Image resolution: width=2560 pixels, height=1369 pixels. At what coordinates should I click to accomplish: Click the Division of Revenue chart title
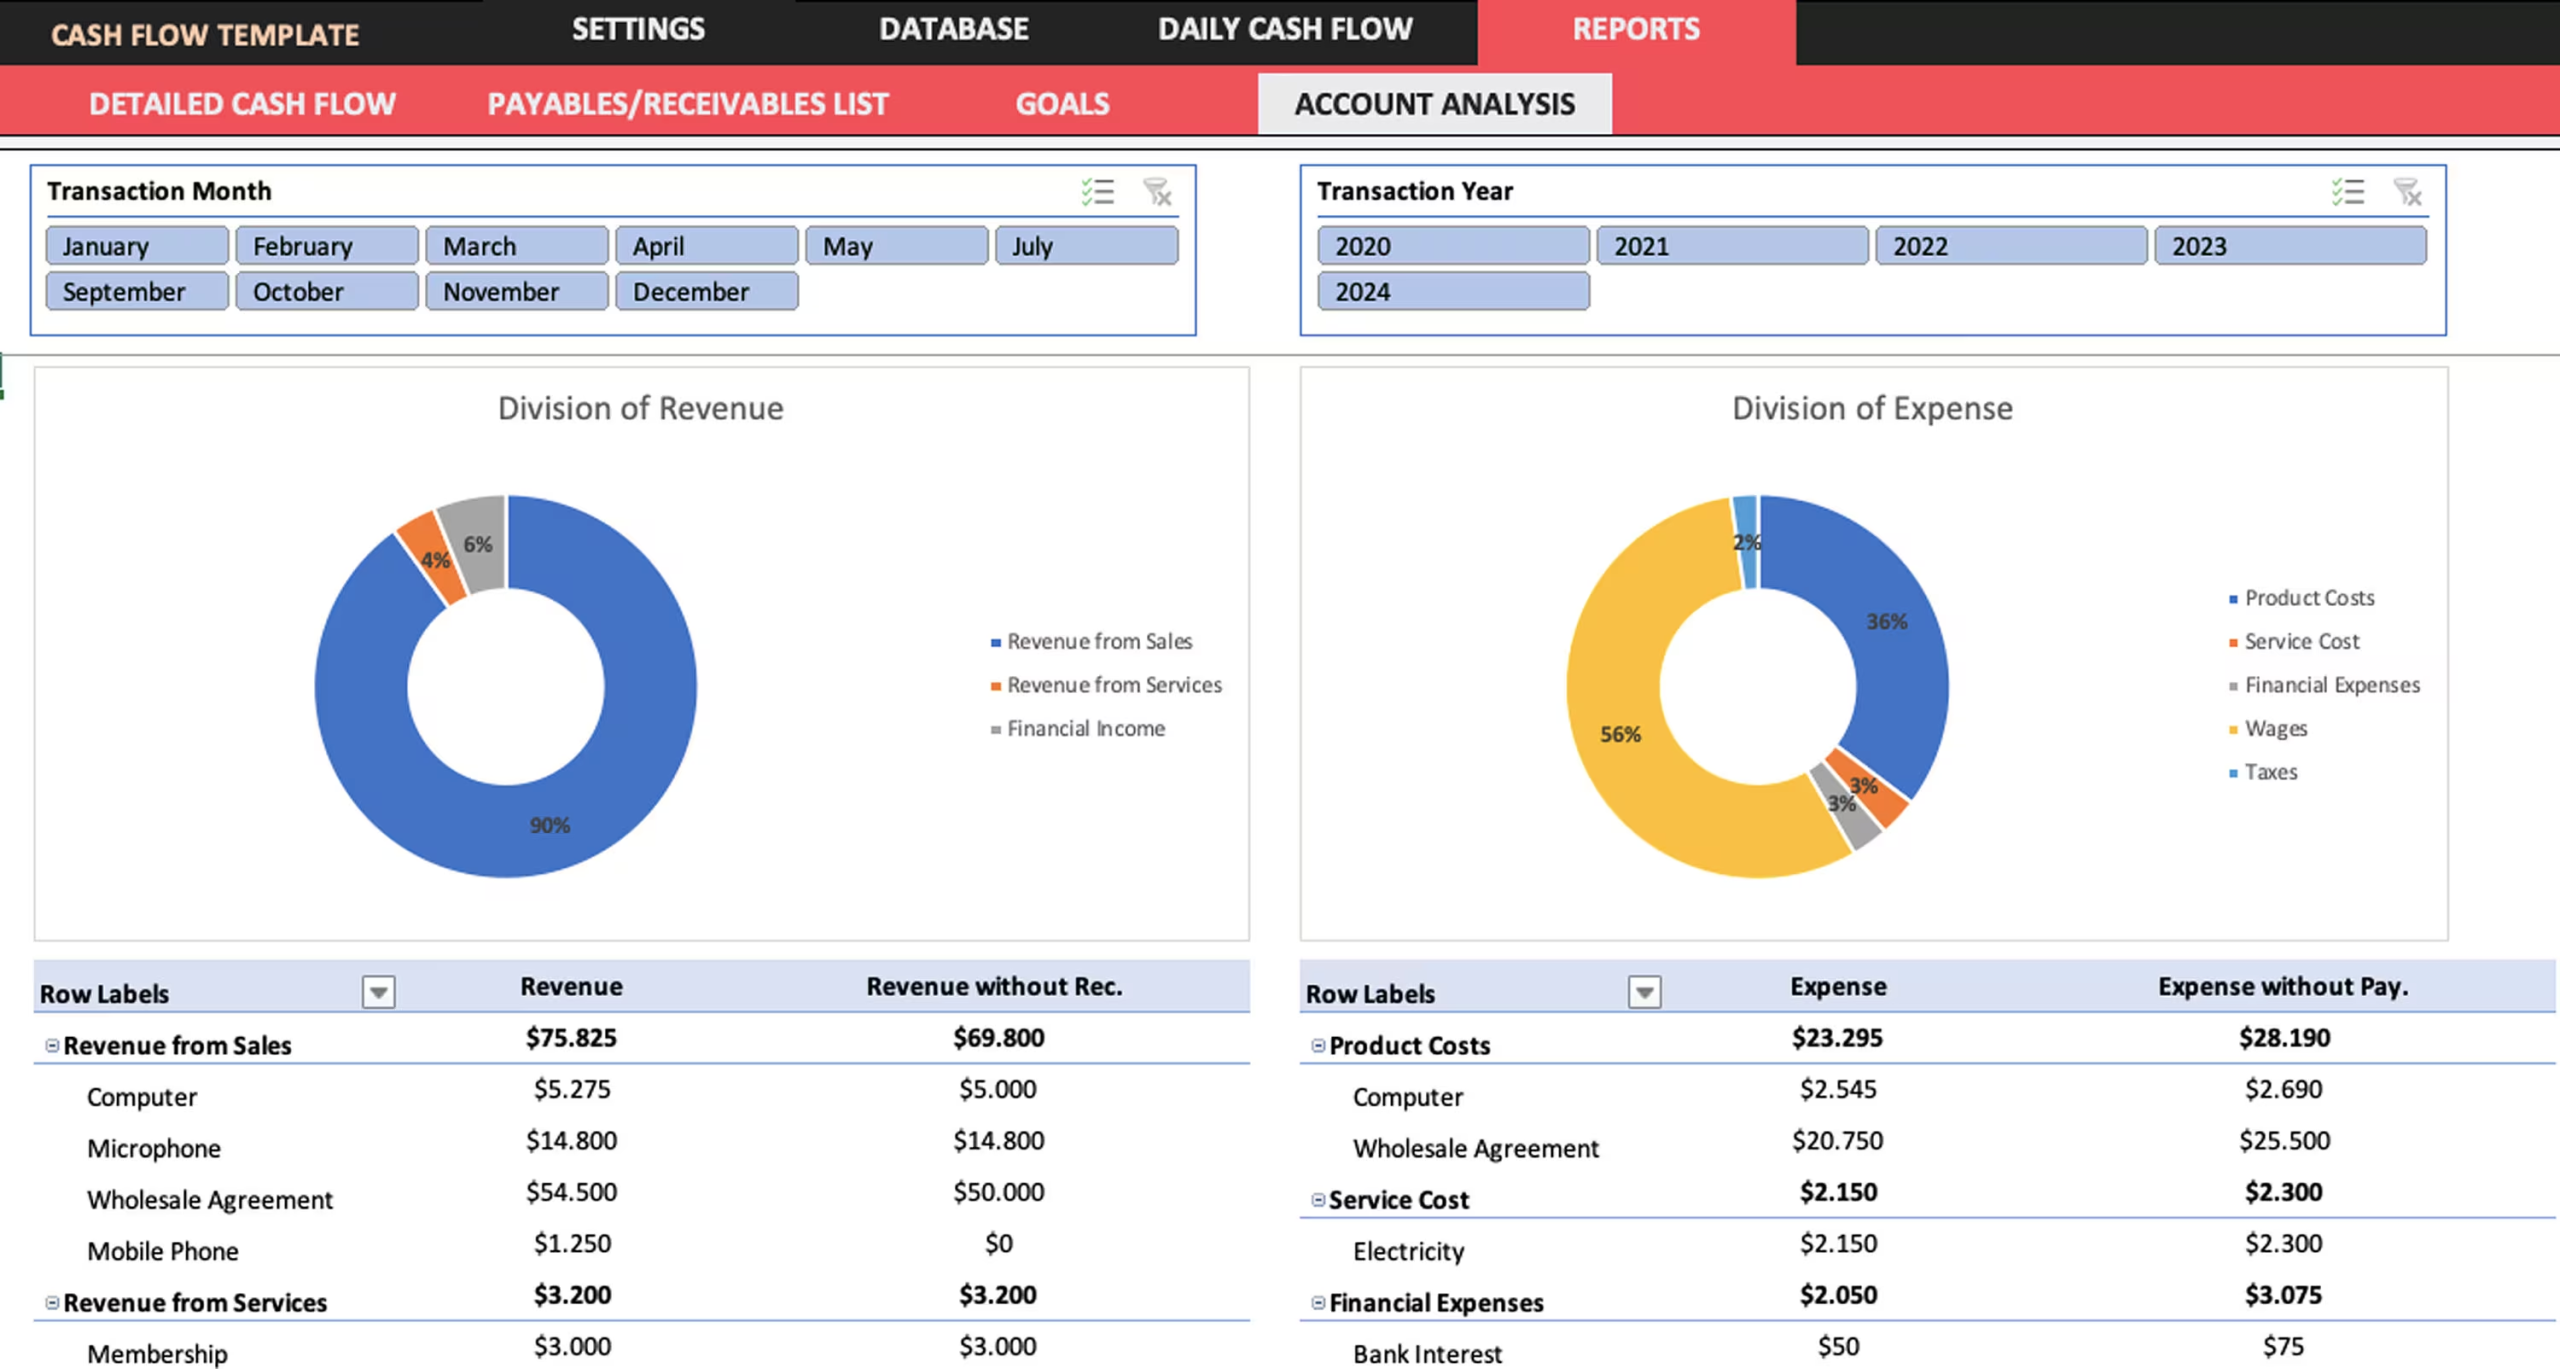click(640, 408)
